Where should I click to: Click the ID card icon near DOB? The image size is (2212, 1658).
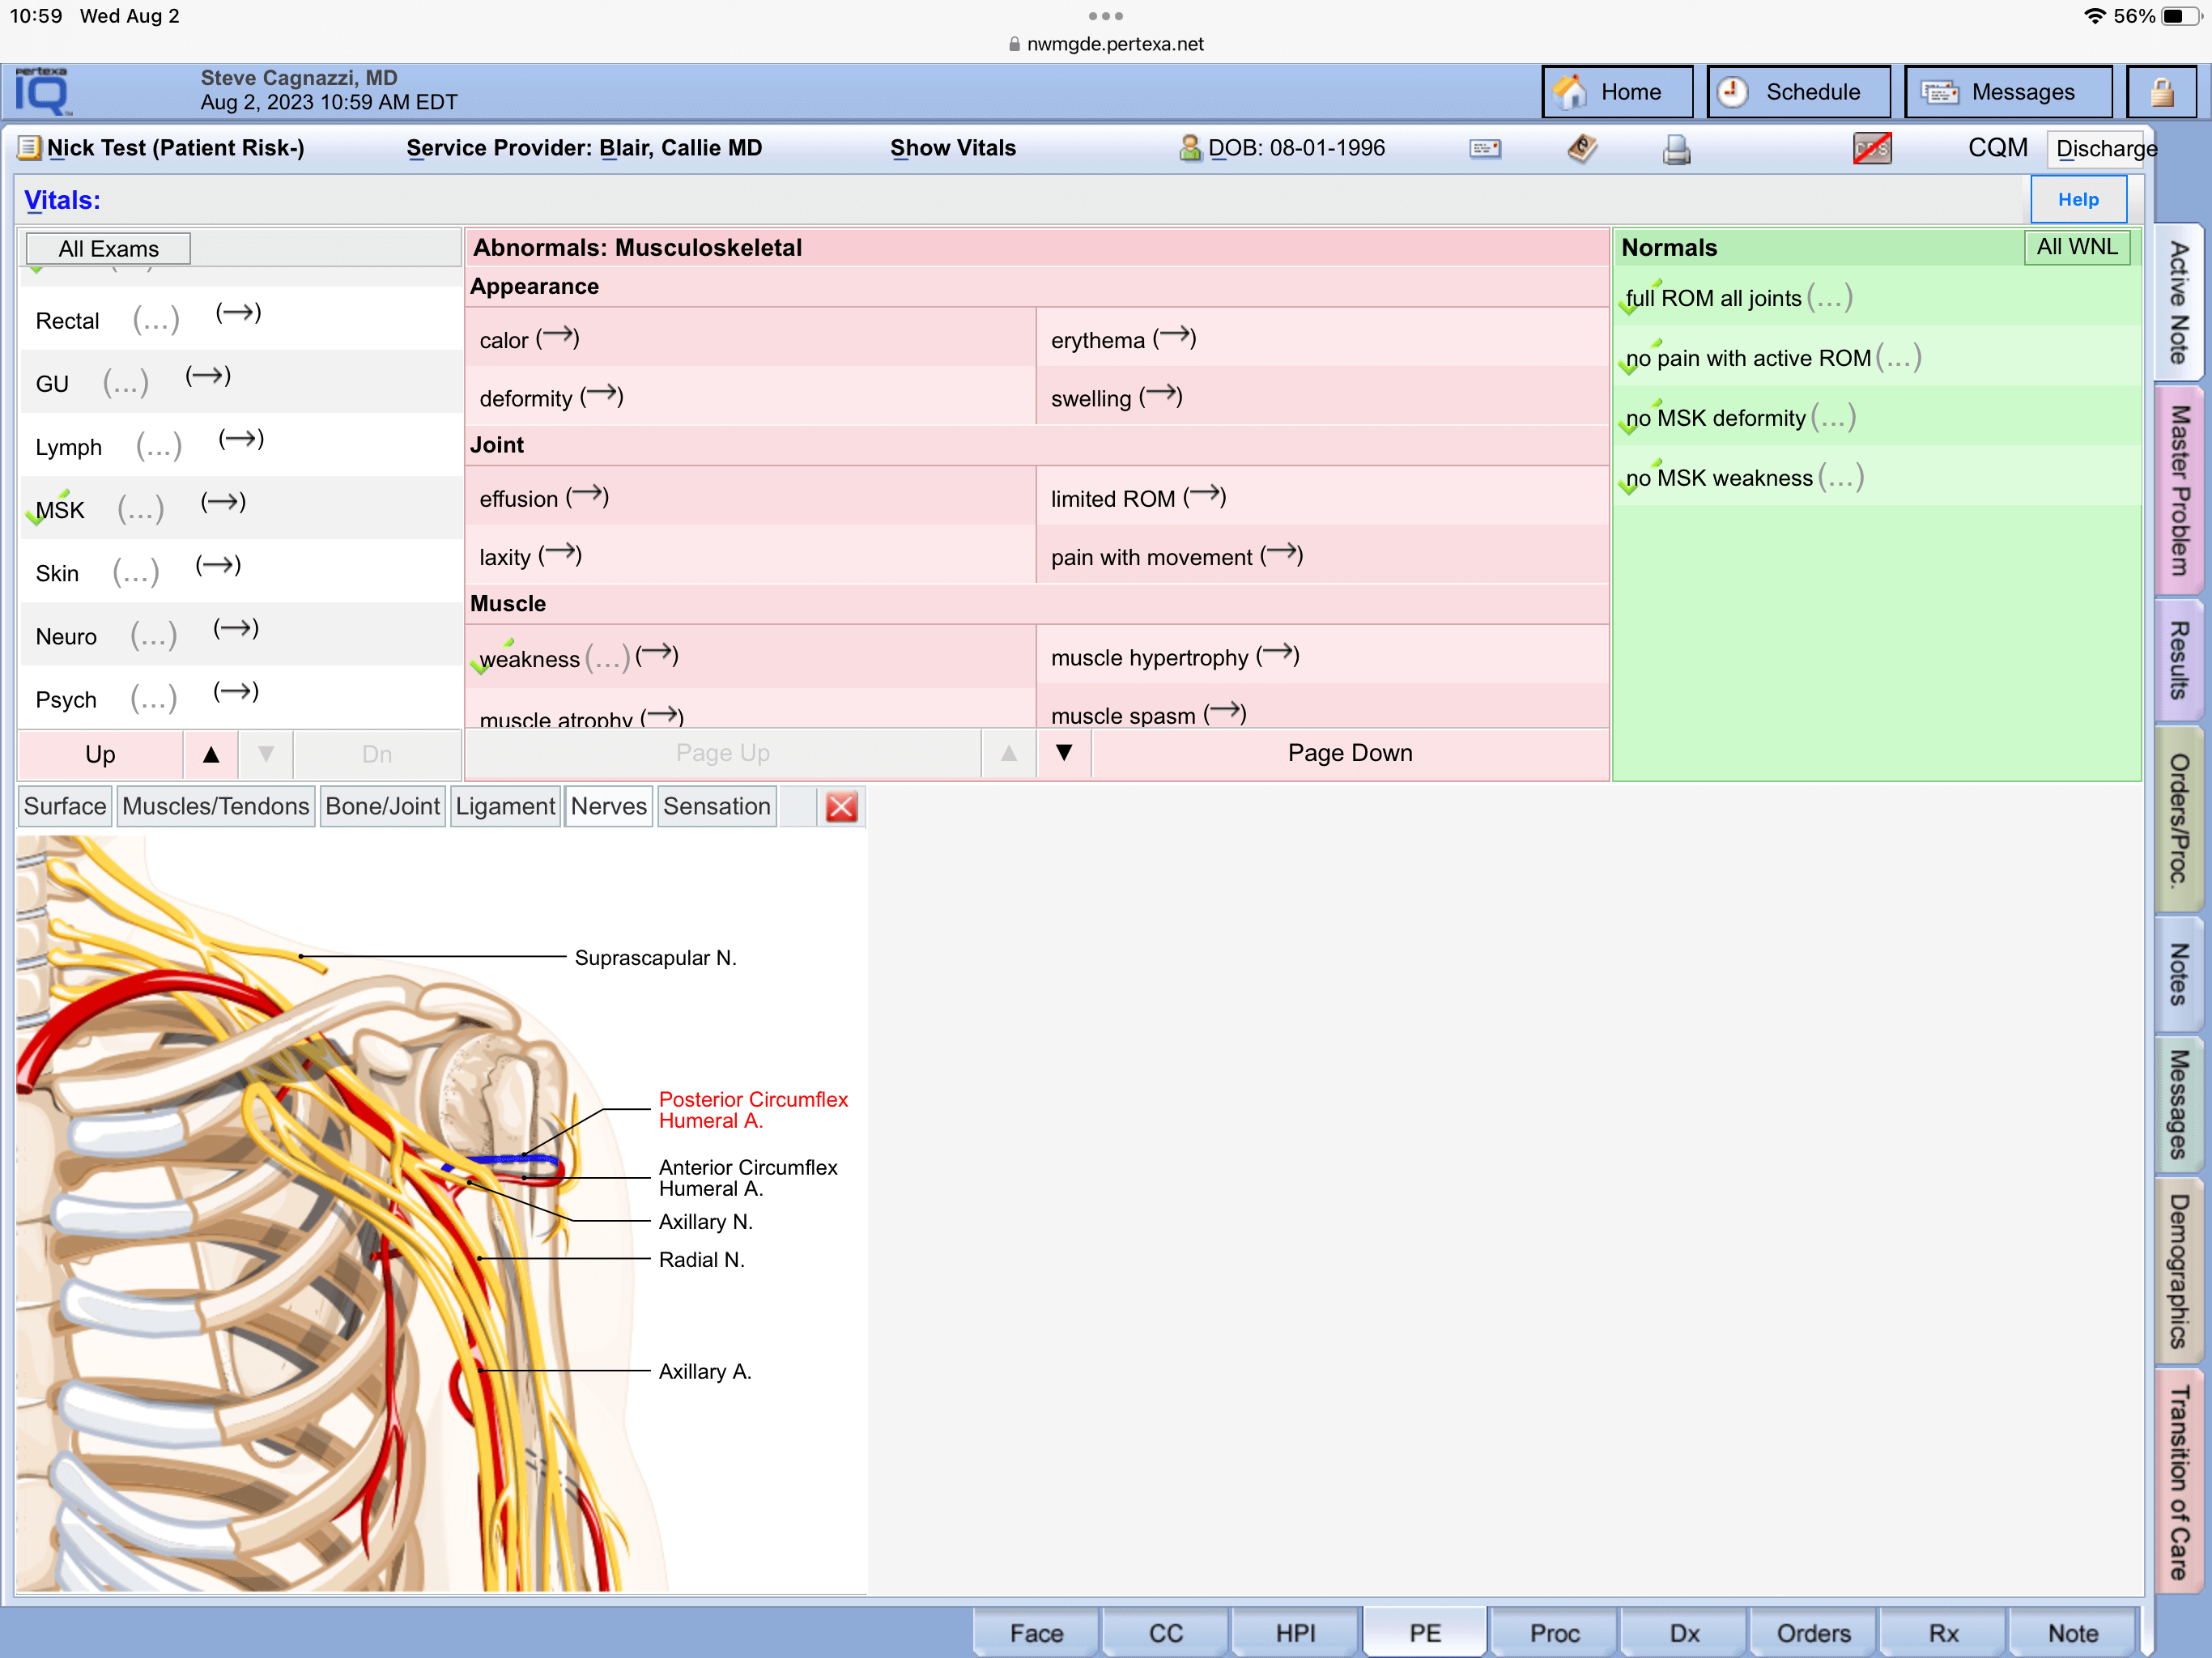click(x=1485, y=149)
